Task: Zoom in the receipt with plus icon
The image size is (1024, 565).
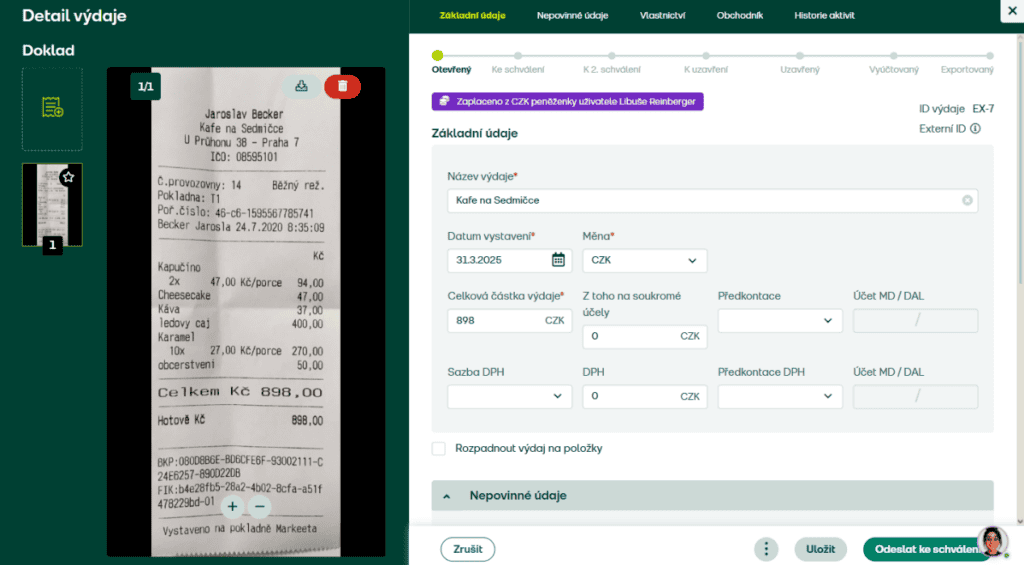Action: (x=232, y=506)
